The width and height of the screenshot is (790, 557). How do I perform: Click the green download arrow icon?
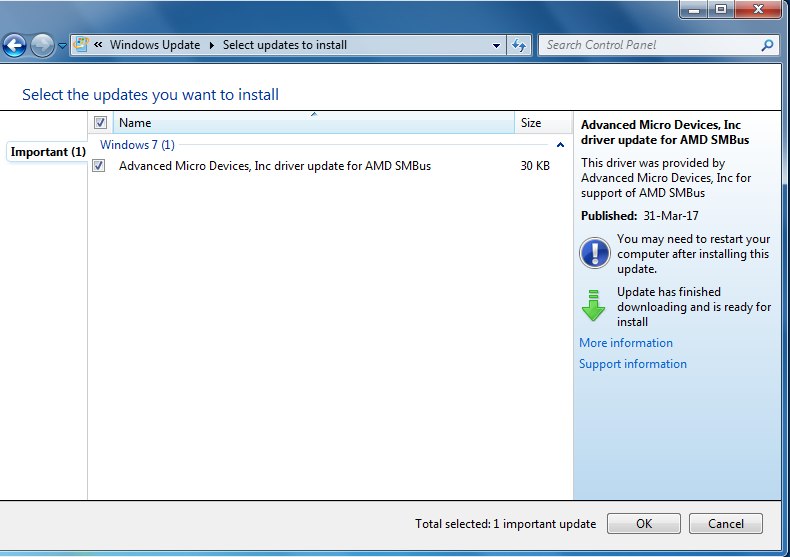click(594, 305)
